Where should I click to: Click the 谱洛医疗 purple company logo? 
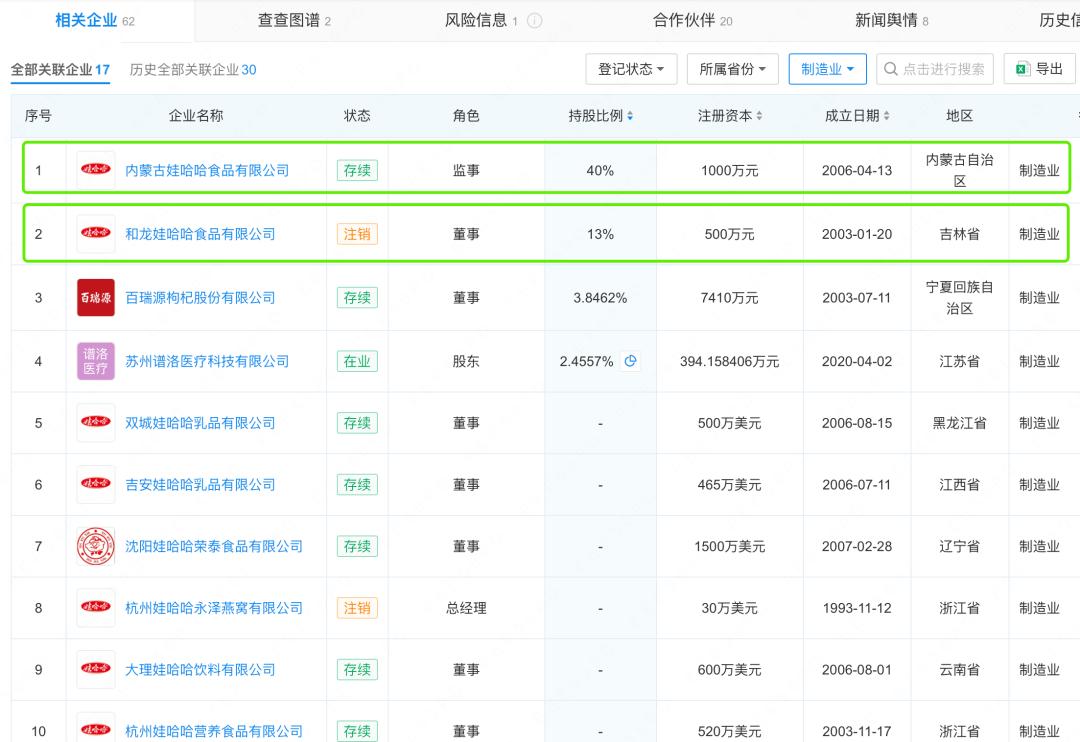[x=96, y=361]
